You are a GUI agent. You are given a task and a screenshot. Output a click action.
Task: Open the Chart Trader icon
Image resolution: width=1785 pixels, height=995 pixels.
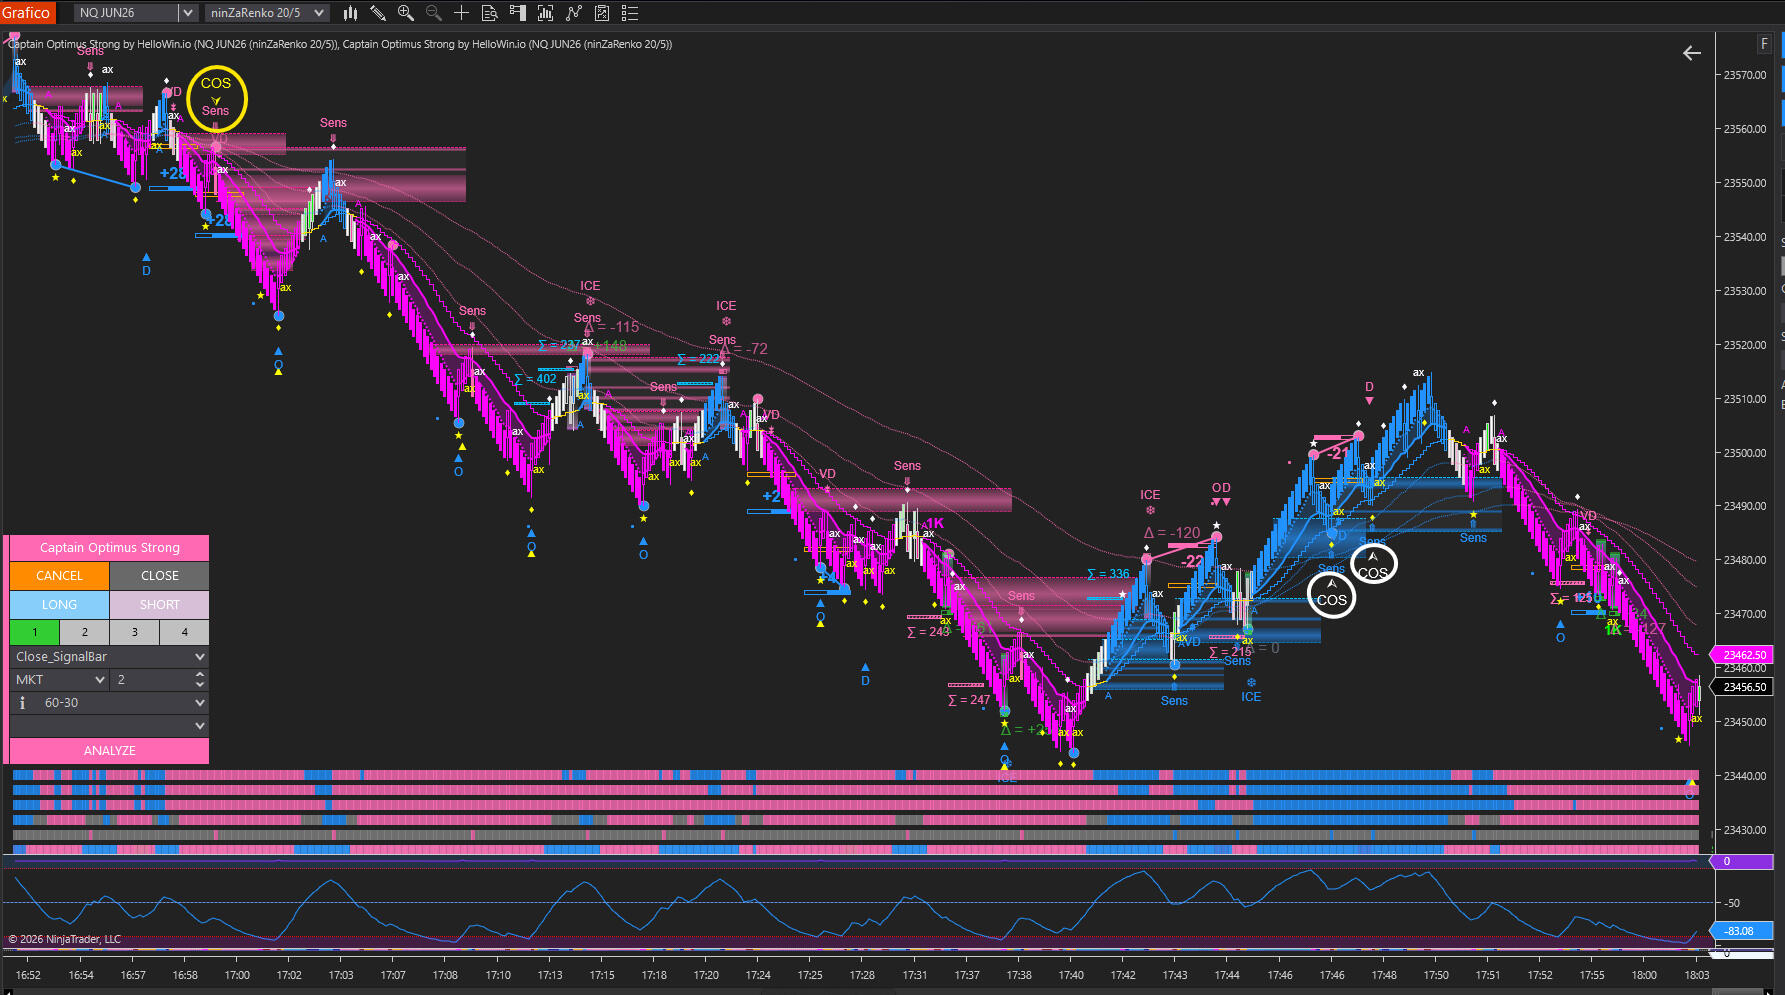pos(518,13)
